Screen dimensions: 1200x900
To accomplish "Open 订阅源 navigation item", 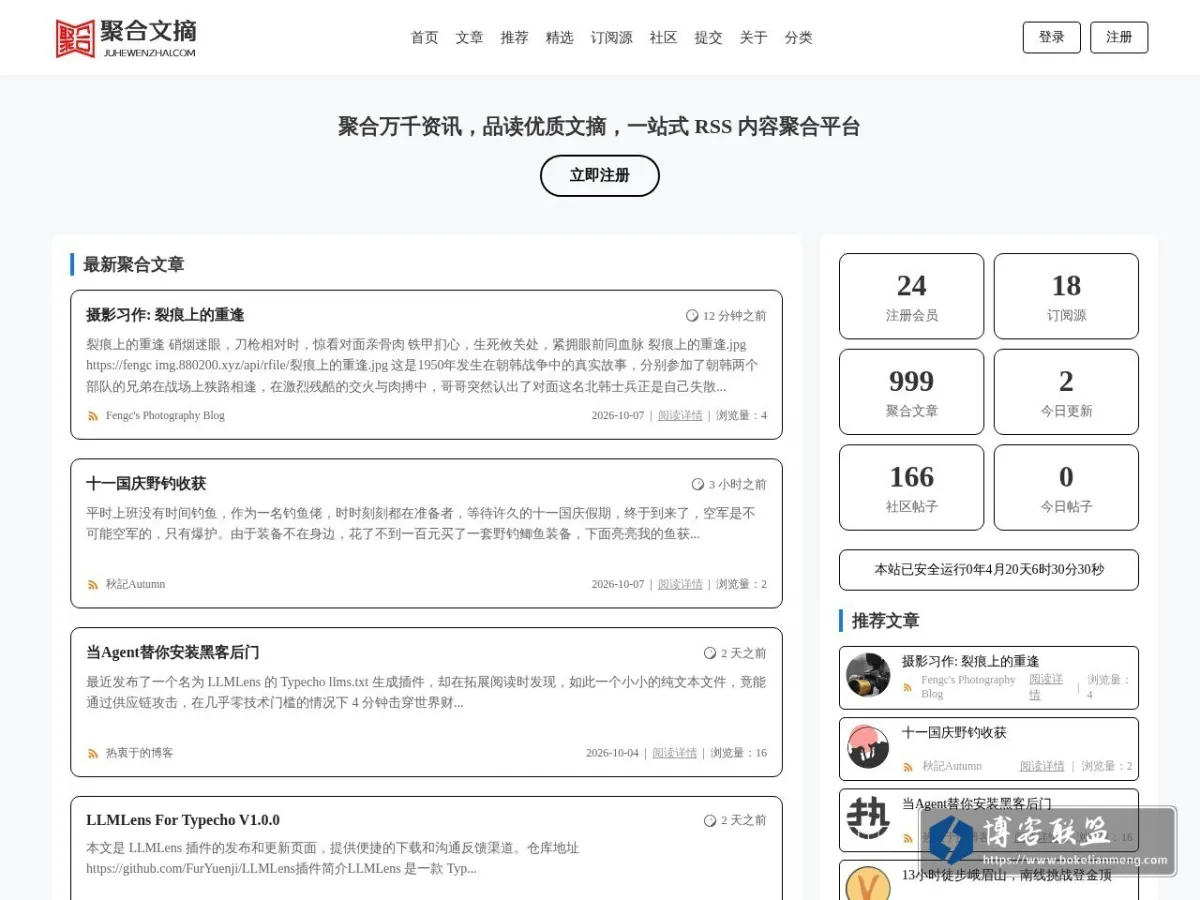I will tap(611, 38).
